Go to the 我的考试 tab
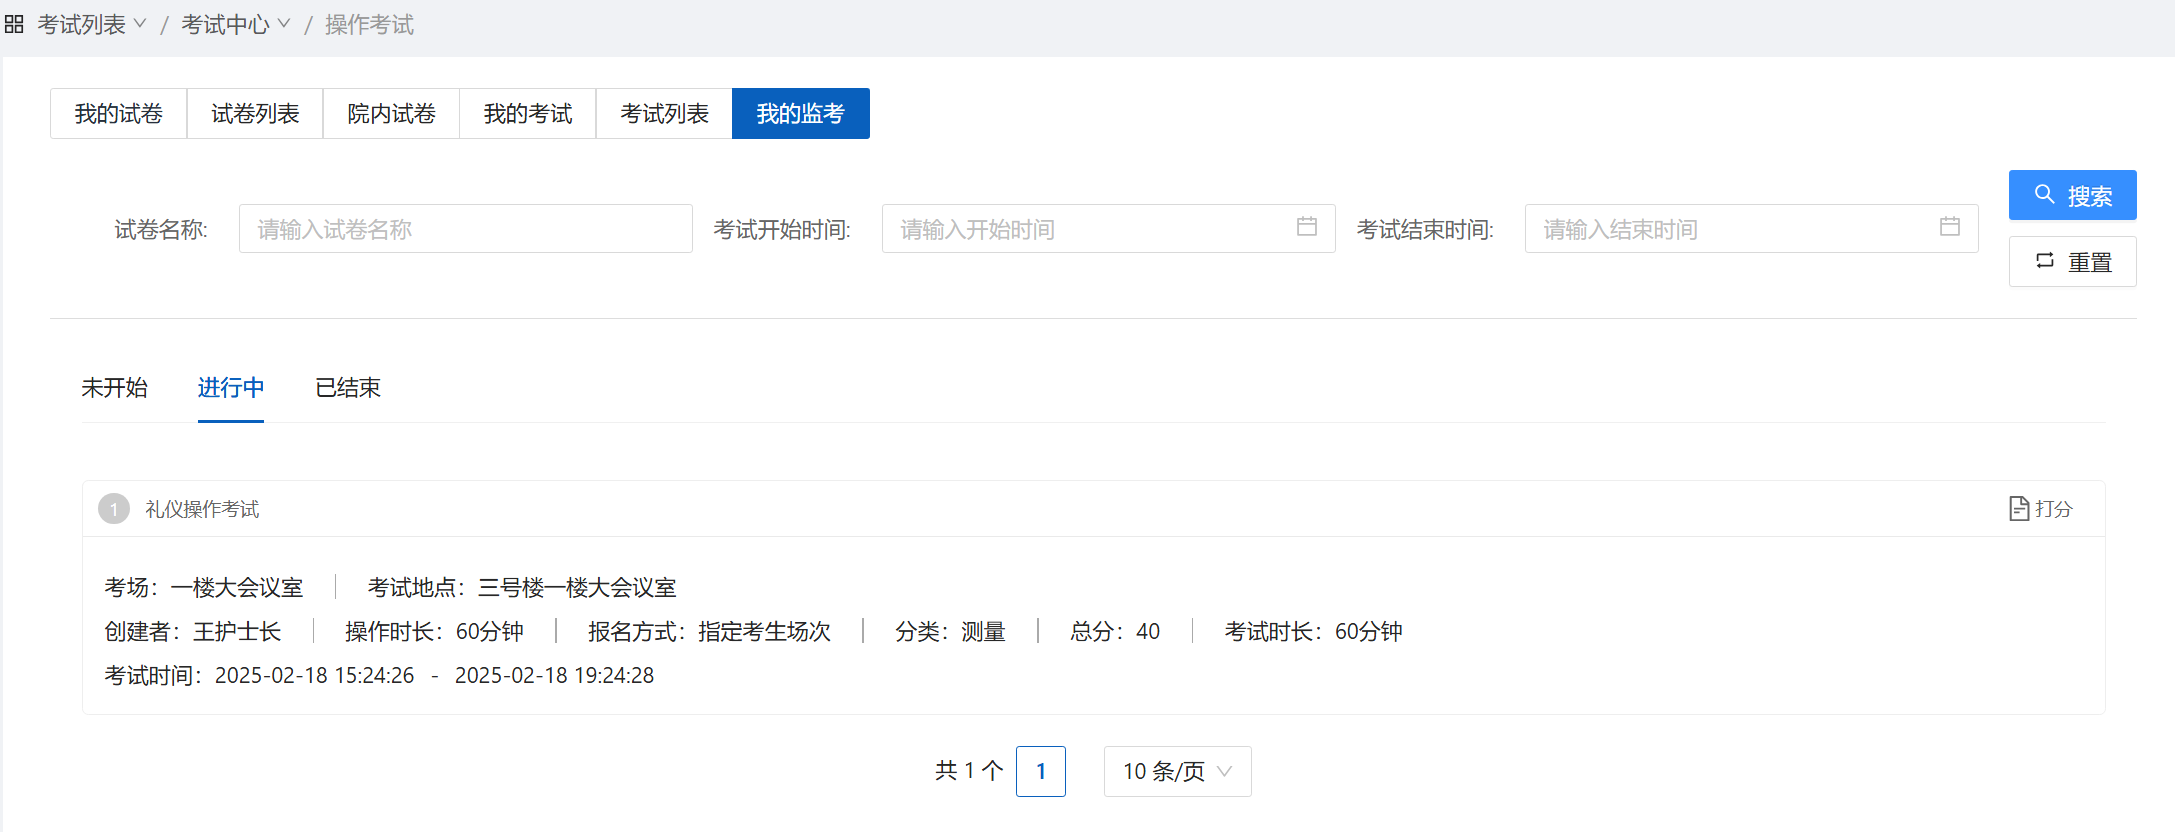Screen dimensions: 2175x832 (x=528, y=114)
